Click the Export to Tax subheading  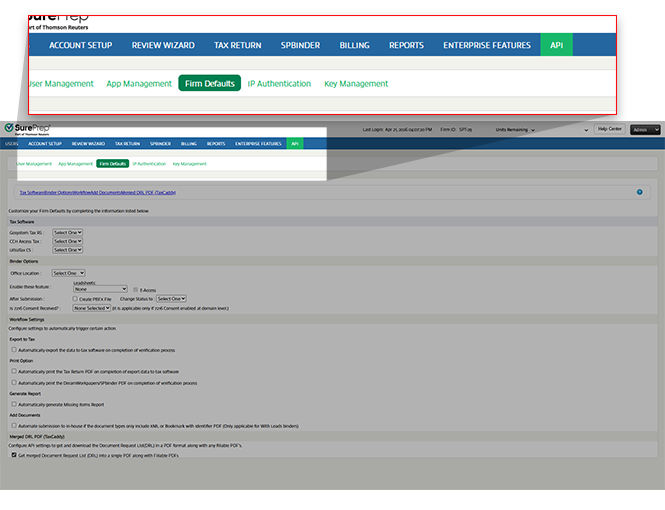coord(22,339)
